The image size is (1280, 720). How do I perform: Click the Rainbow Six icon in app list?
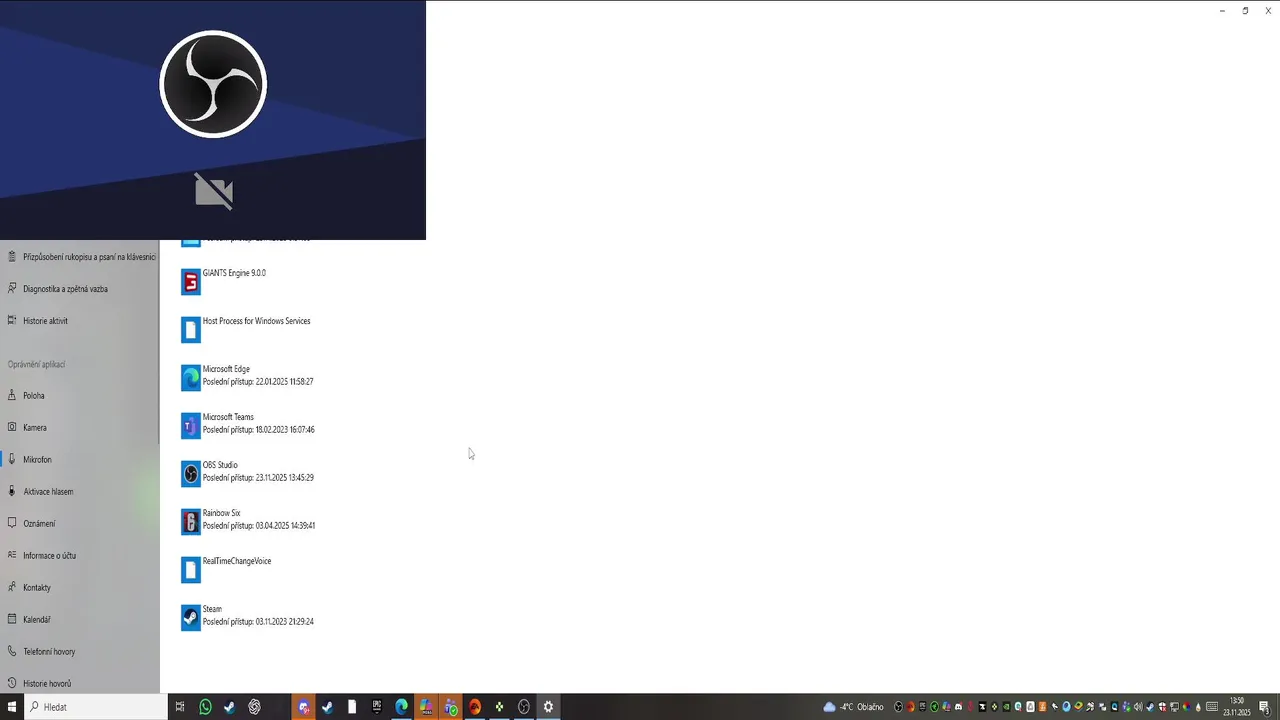(x=190, y=522)
